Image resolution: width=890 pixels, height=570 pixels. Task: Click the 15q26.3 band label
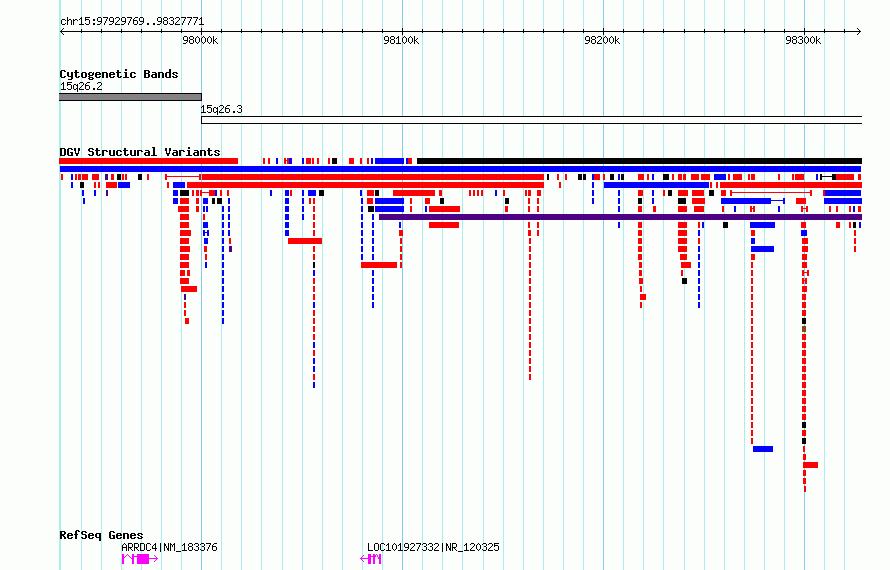click(x=221, y=109)
